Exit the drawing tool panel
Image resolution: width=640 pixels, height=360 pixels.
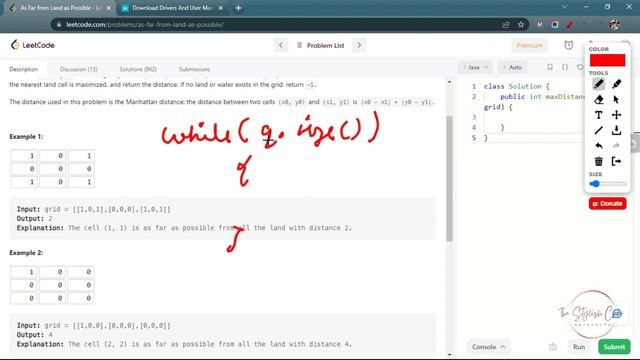click(616, 161)
